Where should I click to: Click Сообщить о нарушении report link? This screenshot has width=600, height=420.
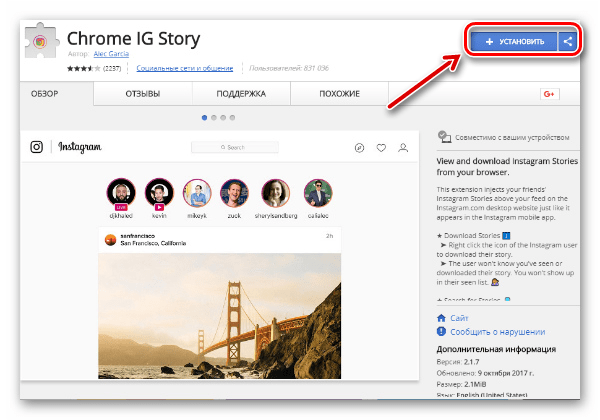(x=496, y=331)
